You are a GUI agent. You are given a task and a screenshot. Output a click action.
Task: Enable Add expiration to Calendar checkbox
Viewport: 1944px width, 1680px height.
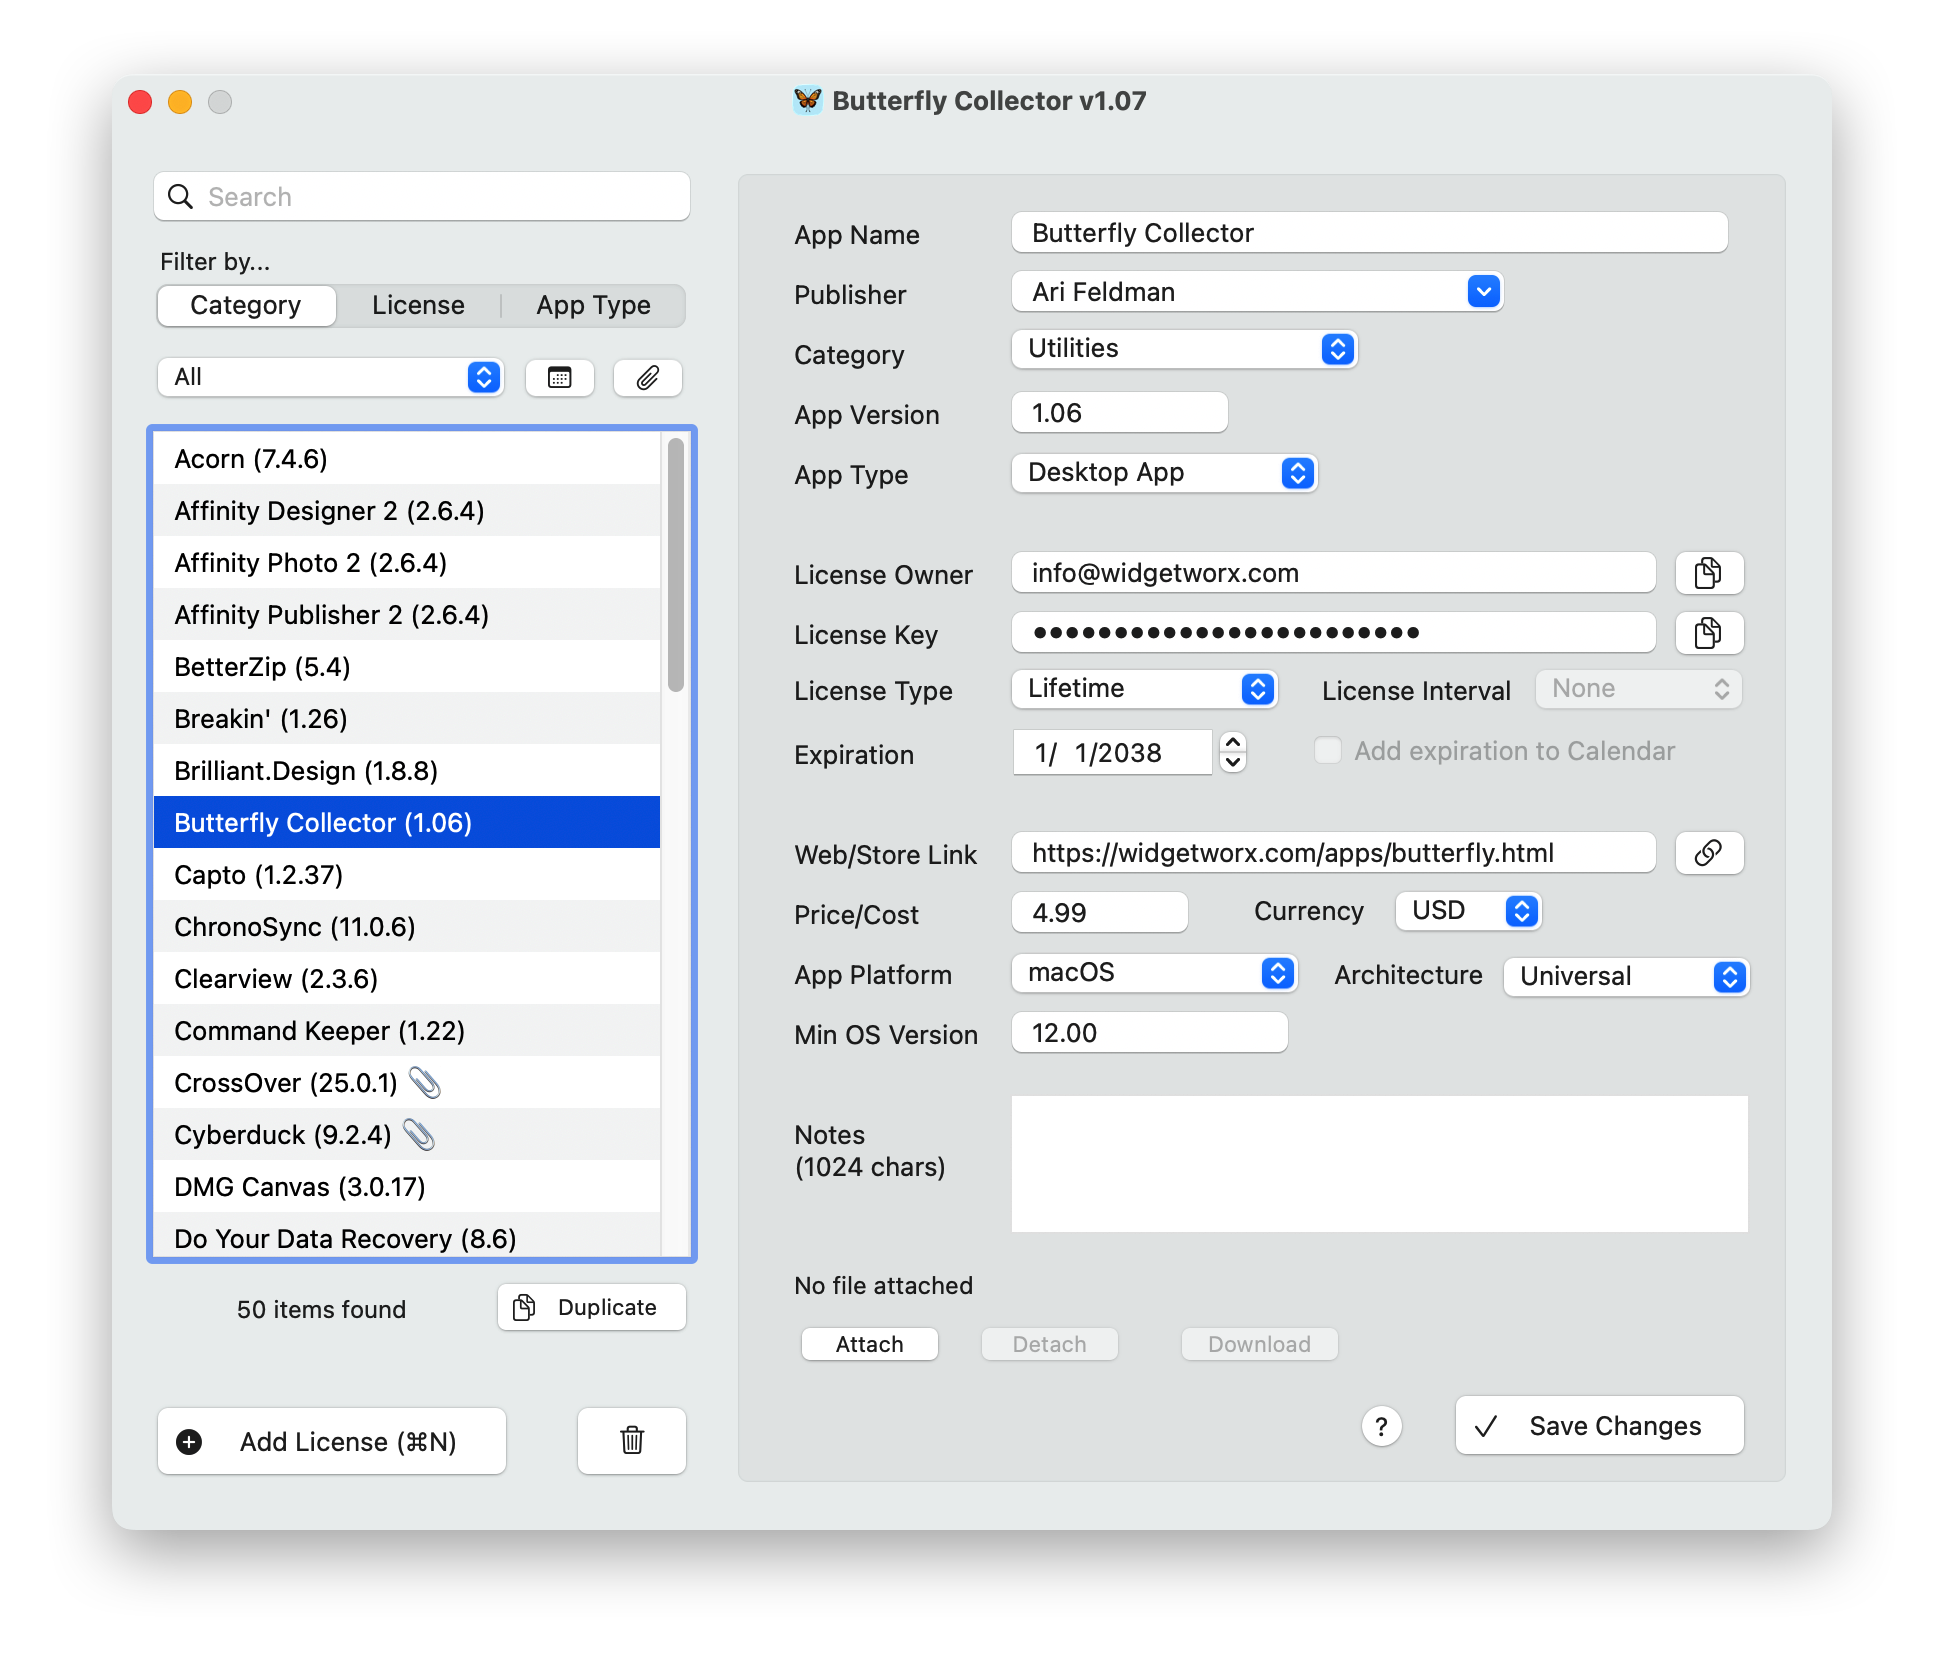(1328, 751)
